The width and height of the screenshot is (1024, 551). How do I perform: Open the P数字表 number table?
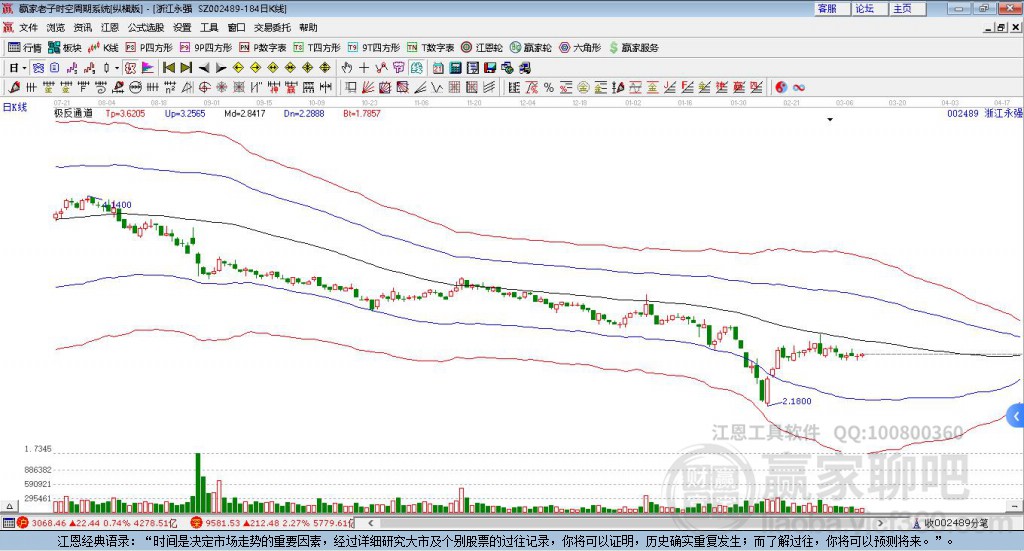coord(263,48)
